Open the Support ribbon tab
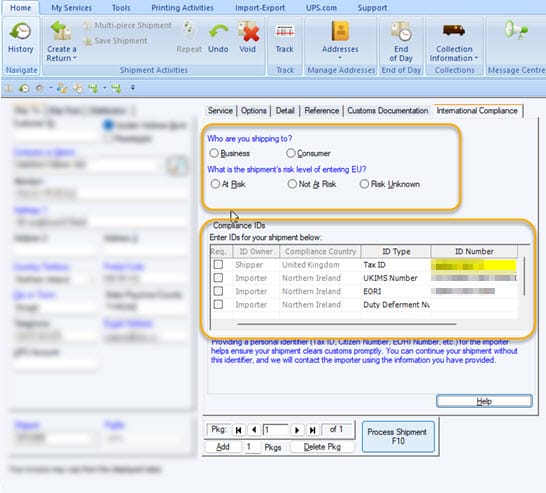 click(x=372, y=8)
